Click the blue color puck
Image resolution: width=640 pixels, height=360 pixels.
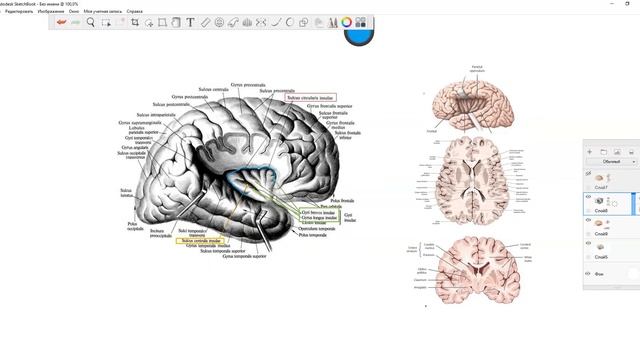[x=359, y=38]
